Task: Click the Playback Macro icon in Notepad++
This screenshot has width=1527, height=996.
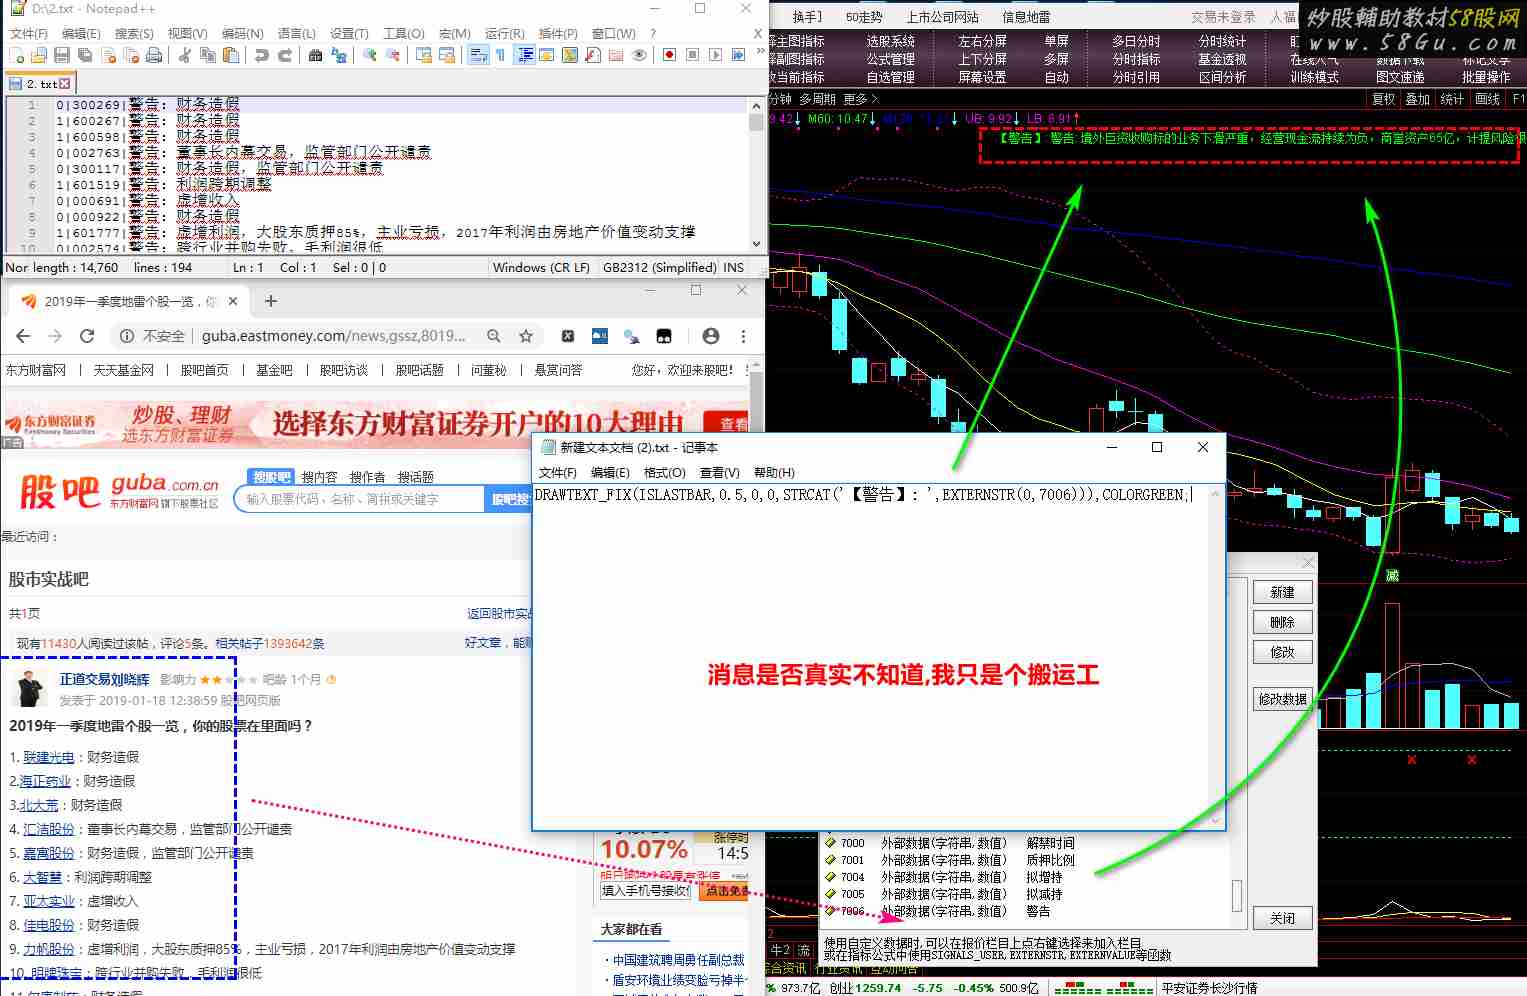Action: [715, 55]
